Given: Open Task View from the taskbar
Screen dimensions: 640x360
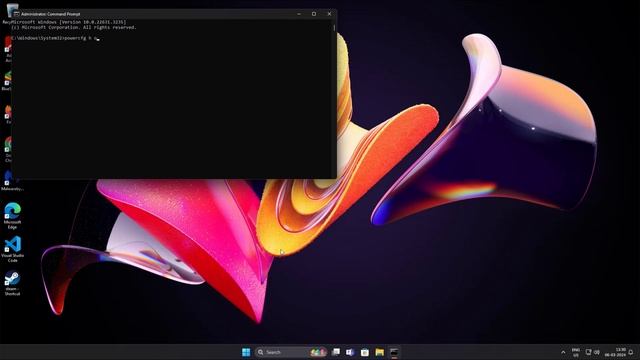Looking at the screenshot, I should 336,352.
